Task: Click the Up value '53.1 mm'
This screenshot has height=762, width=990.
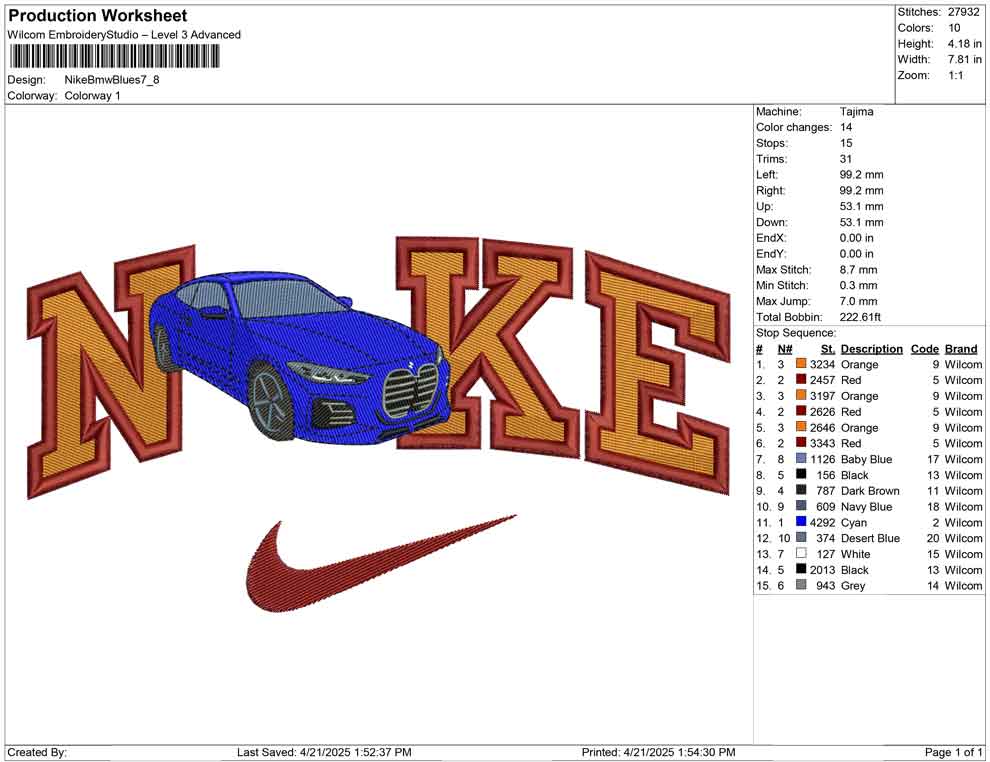Action: [x=861, y=206]
